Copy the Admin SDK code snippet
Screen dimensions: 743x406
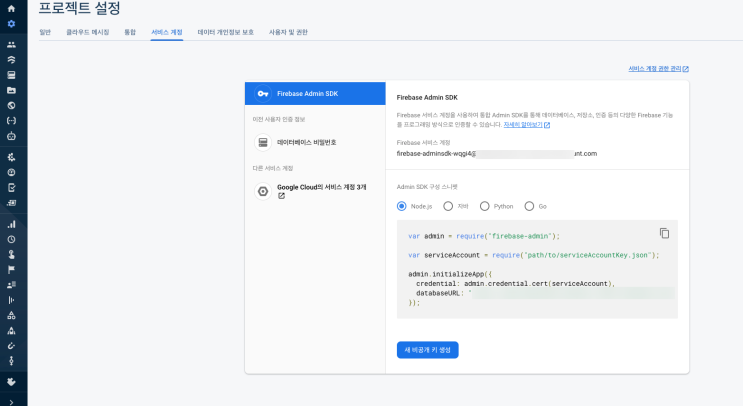[664, 233]
